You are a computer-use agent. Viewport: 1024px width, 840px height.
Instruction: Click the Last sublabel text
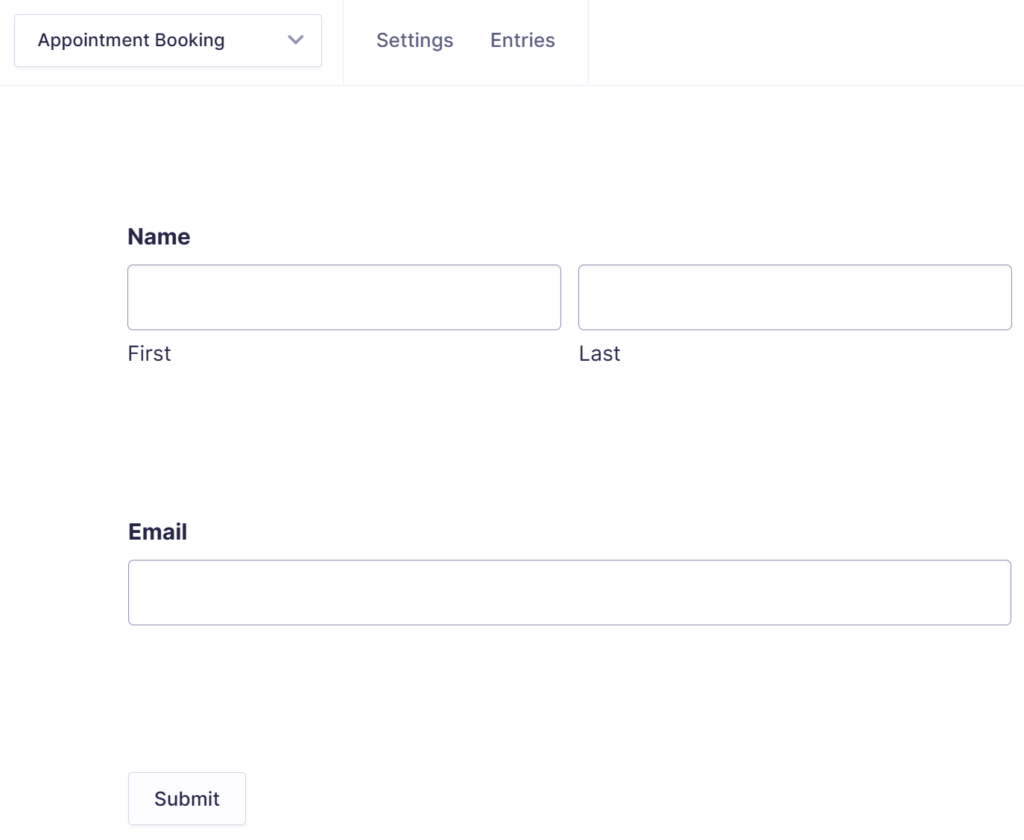pyautogui.click(x=599, y=353)
